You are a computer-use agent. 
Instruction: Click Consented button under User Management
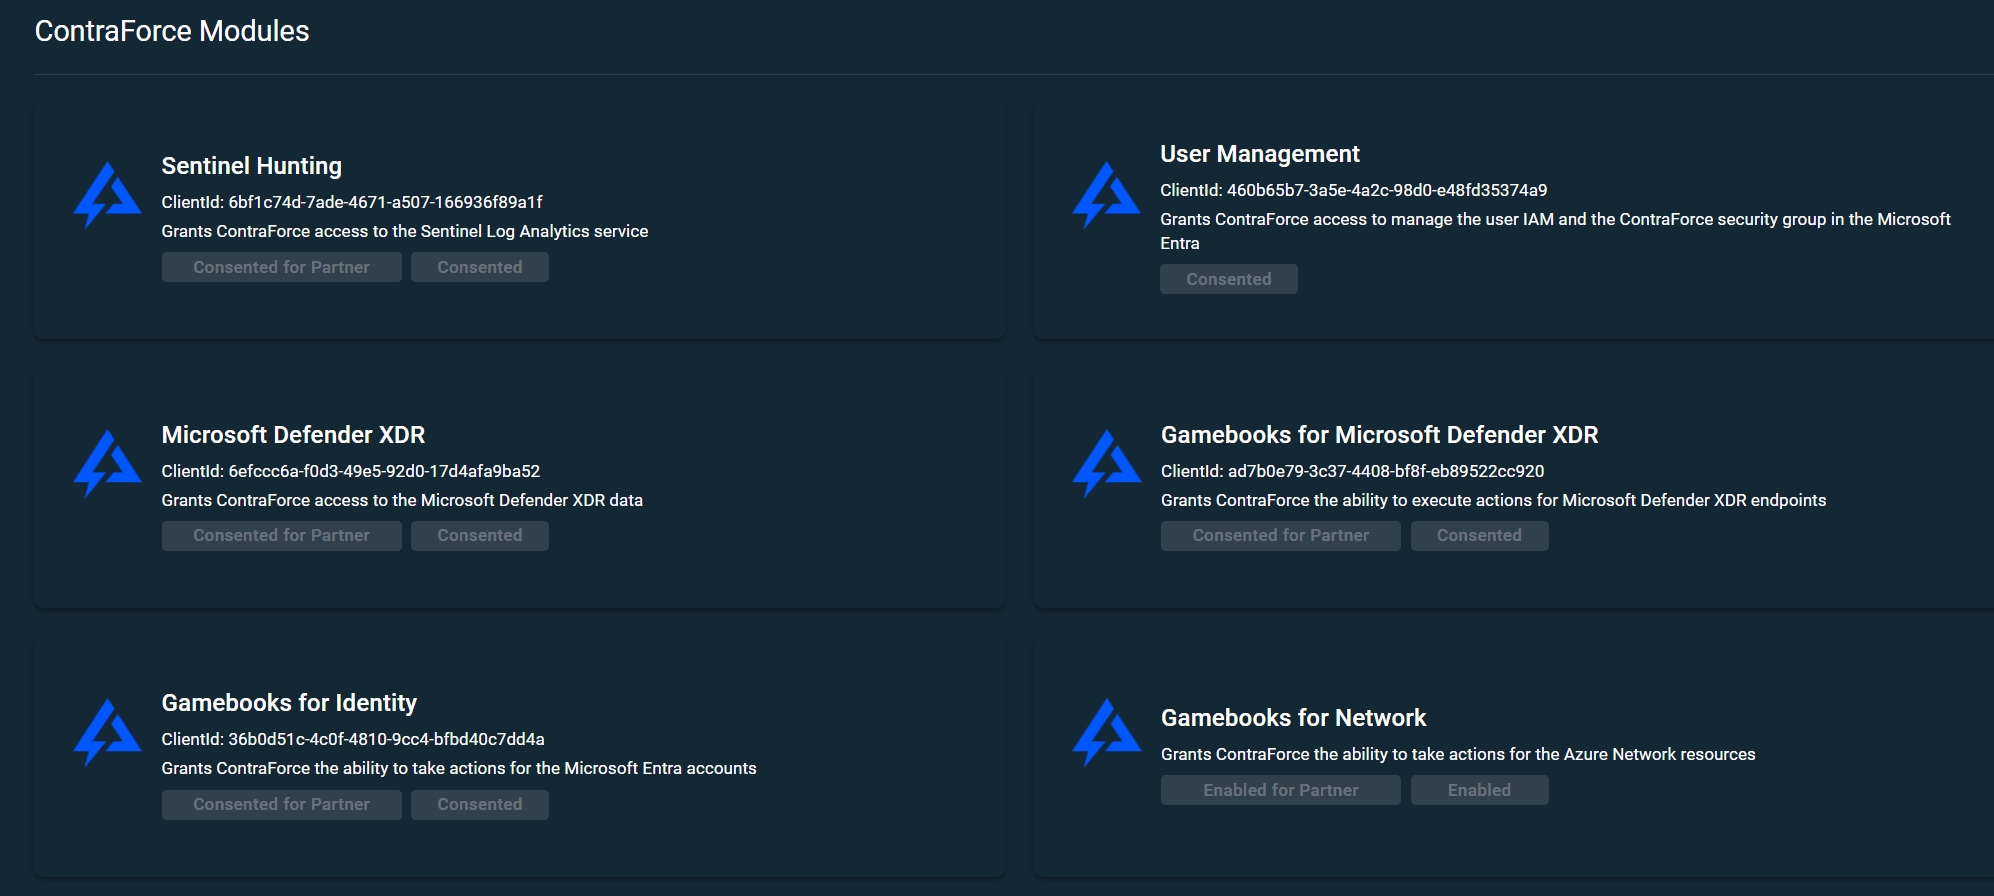coord(1228,279)
